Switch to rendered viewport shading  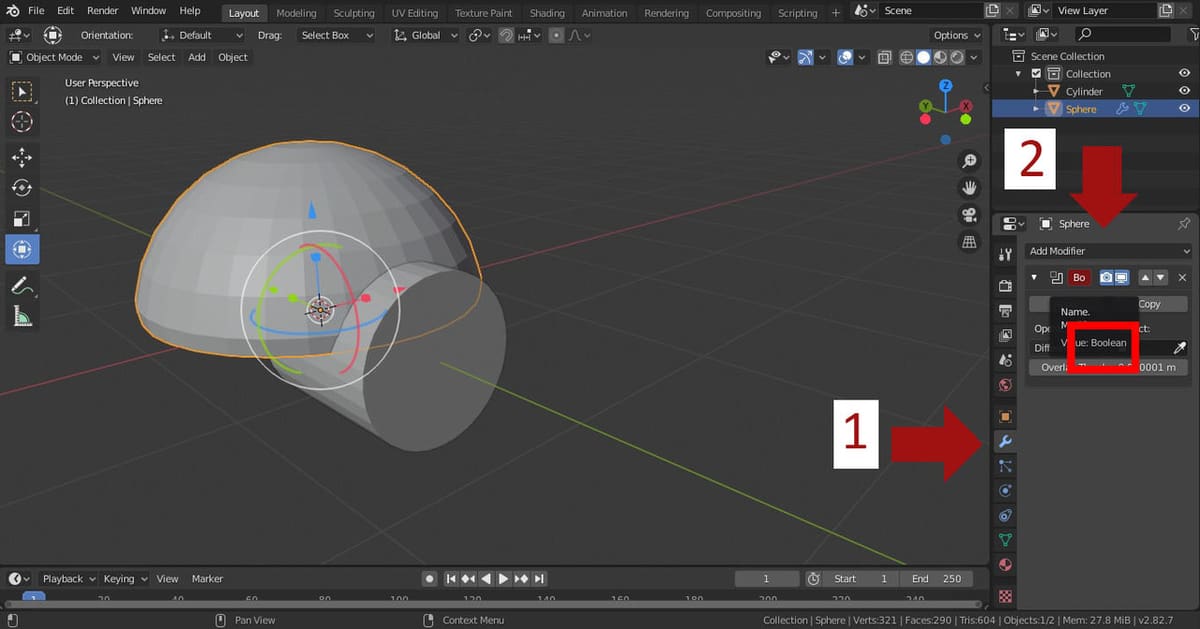coord(955,58)
